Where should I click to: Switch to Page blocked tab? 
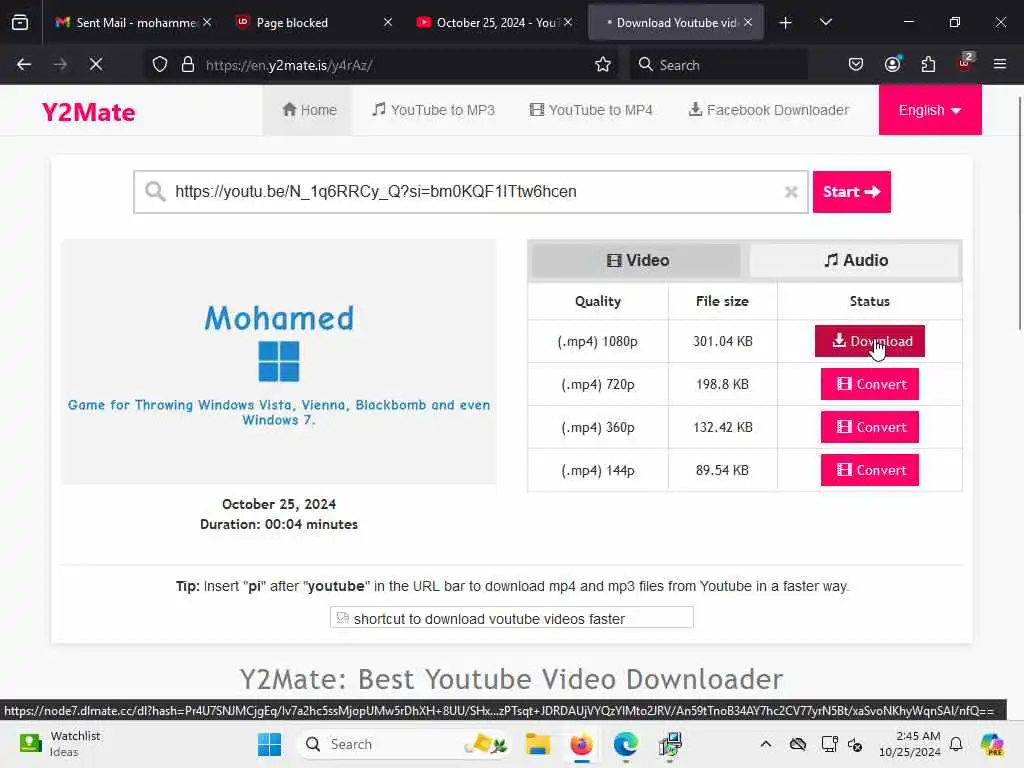tap(313, 22)
